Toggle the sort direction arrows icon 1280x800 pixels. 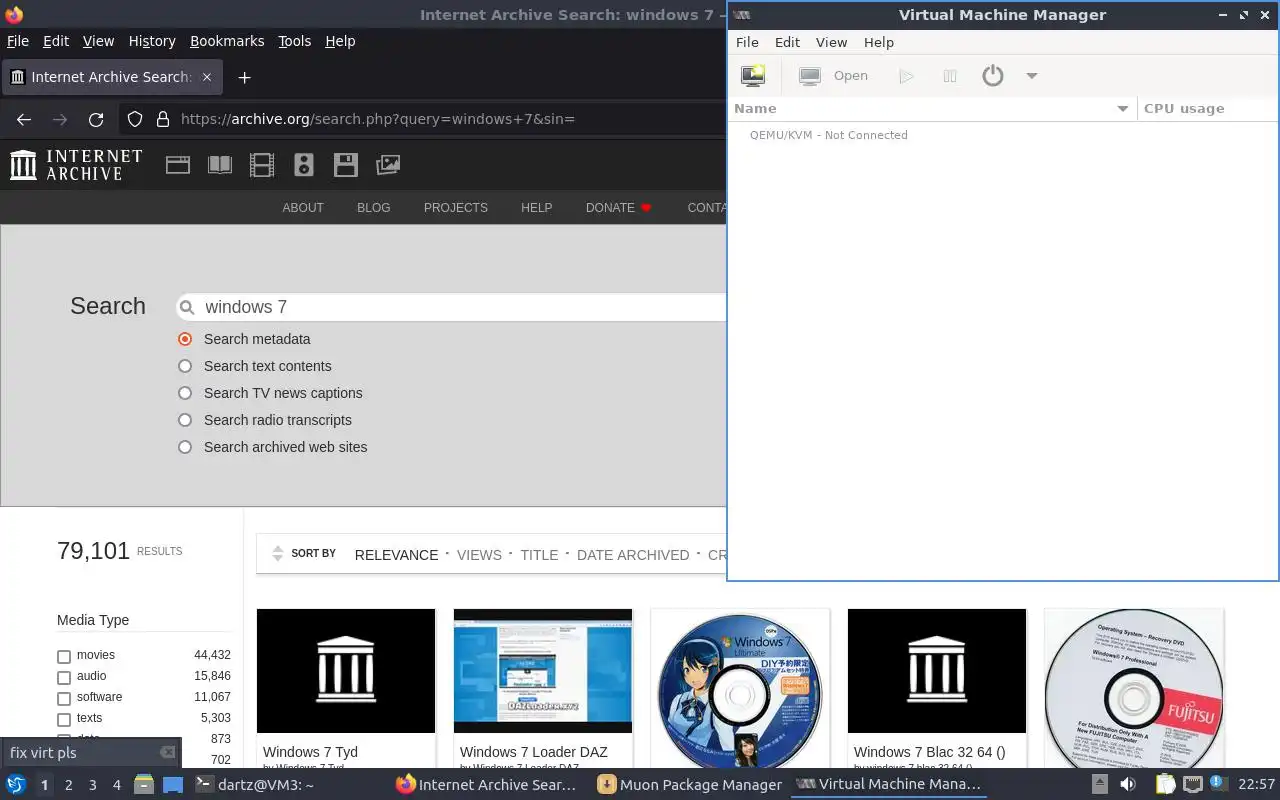click(278, 554)
